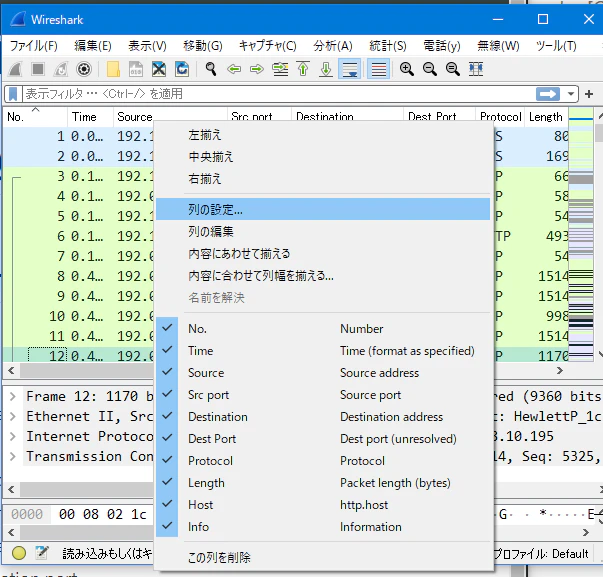This screenshot has height=577, width=603.
Task: Open the 分析(A) menu
Action: [x=333, y=46]
